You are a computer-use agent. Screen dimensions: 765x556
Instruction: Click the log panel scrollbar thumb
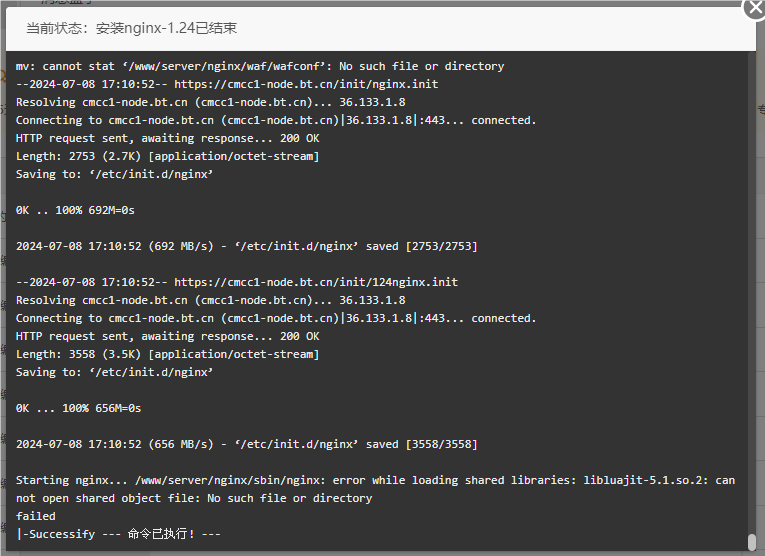tap(752, 542)
